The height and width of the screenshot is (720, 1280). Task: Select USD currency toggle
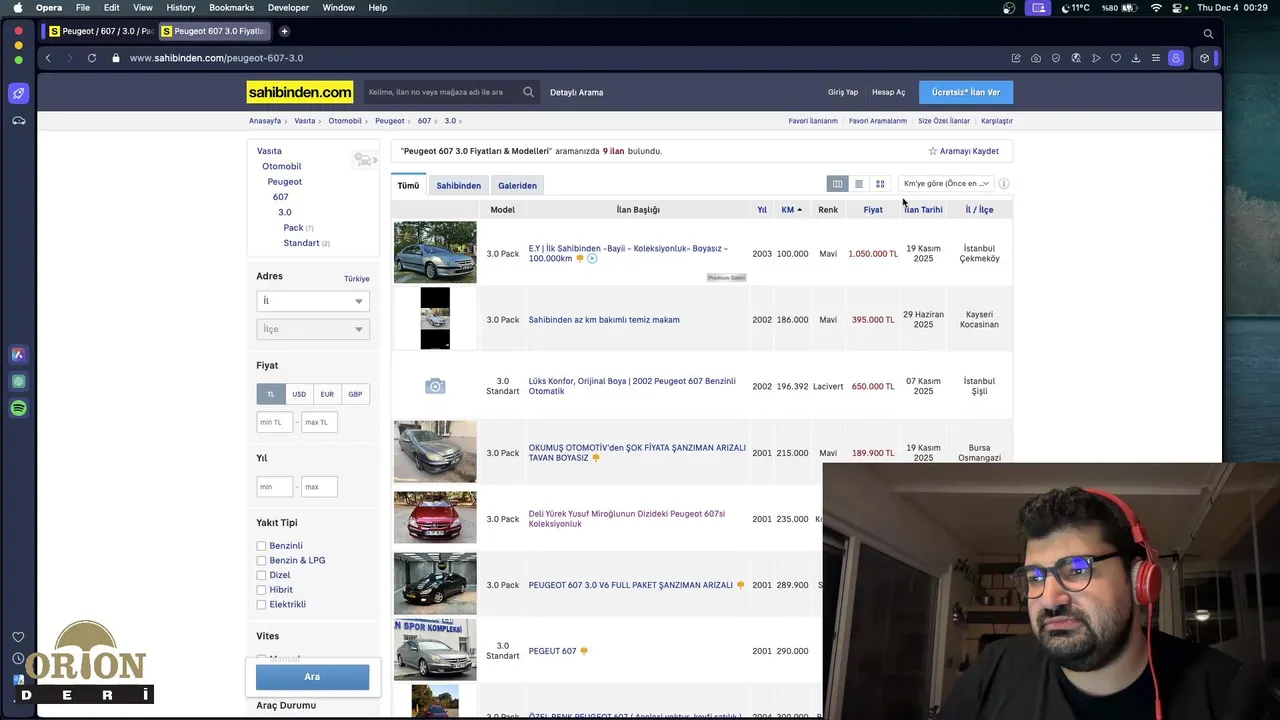click(x=299, y=394)
